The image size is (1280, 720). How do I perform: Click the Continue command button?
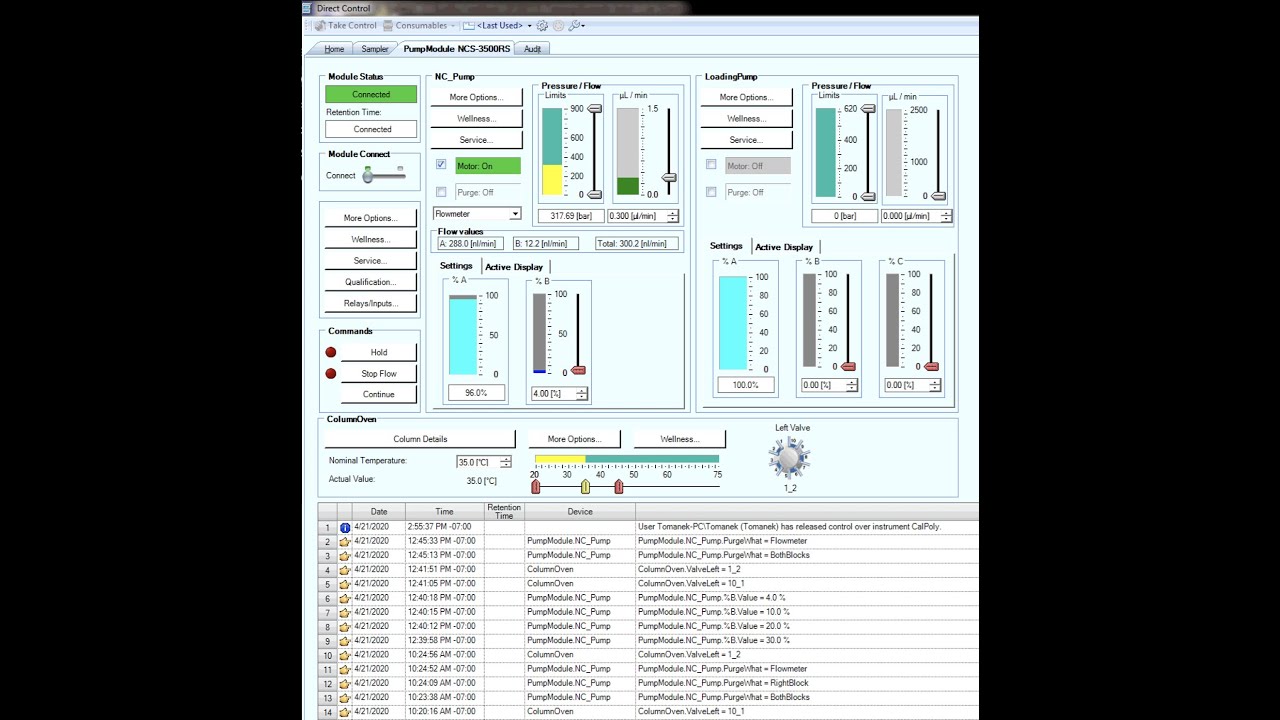pyautogui.click(x=379, y=394)
